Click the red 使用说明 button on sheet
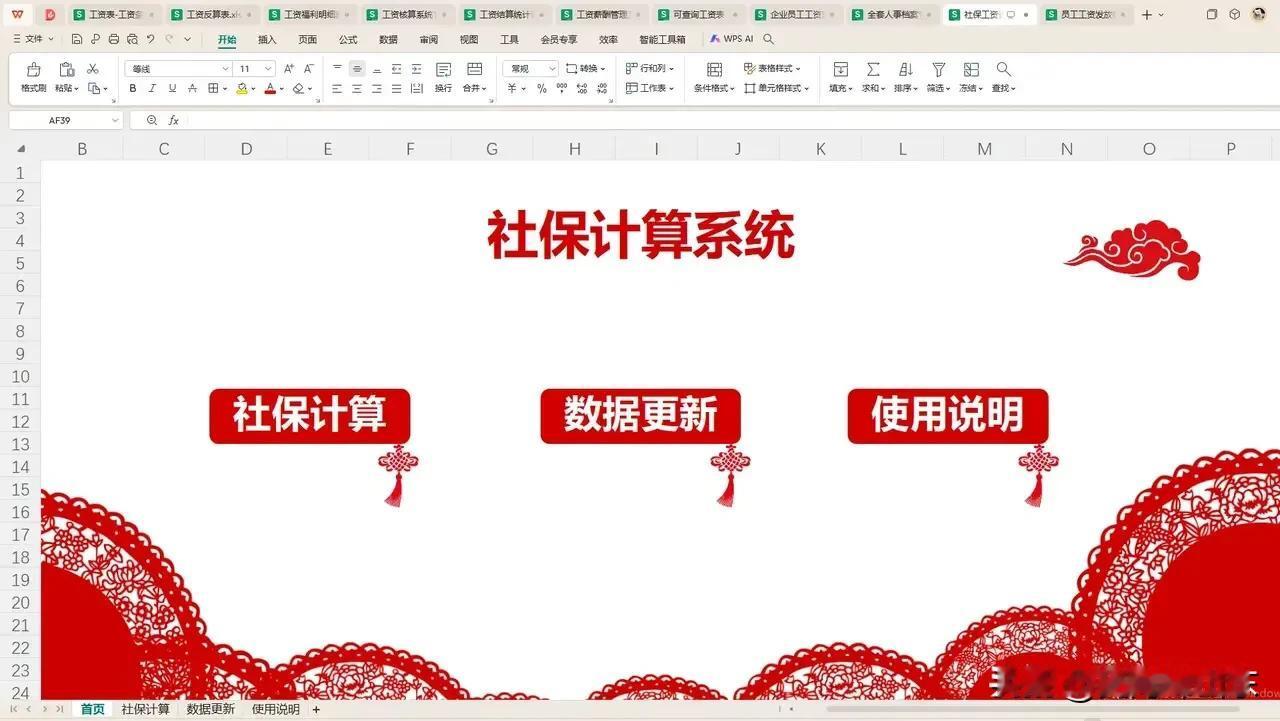This screenshot has height=721, width=1280. point(948,416)
